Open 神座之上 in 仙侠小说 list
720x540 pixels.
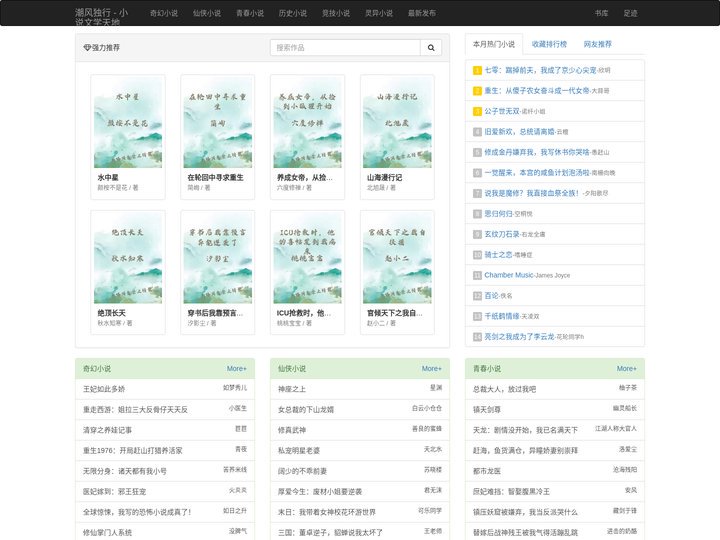(292, 389)
